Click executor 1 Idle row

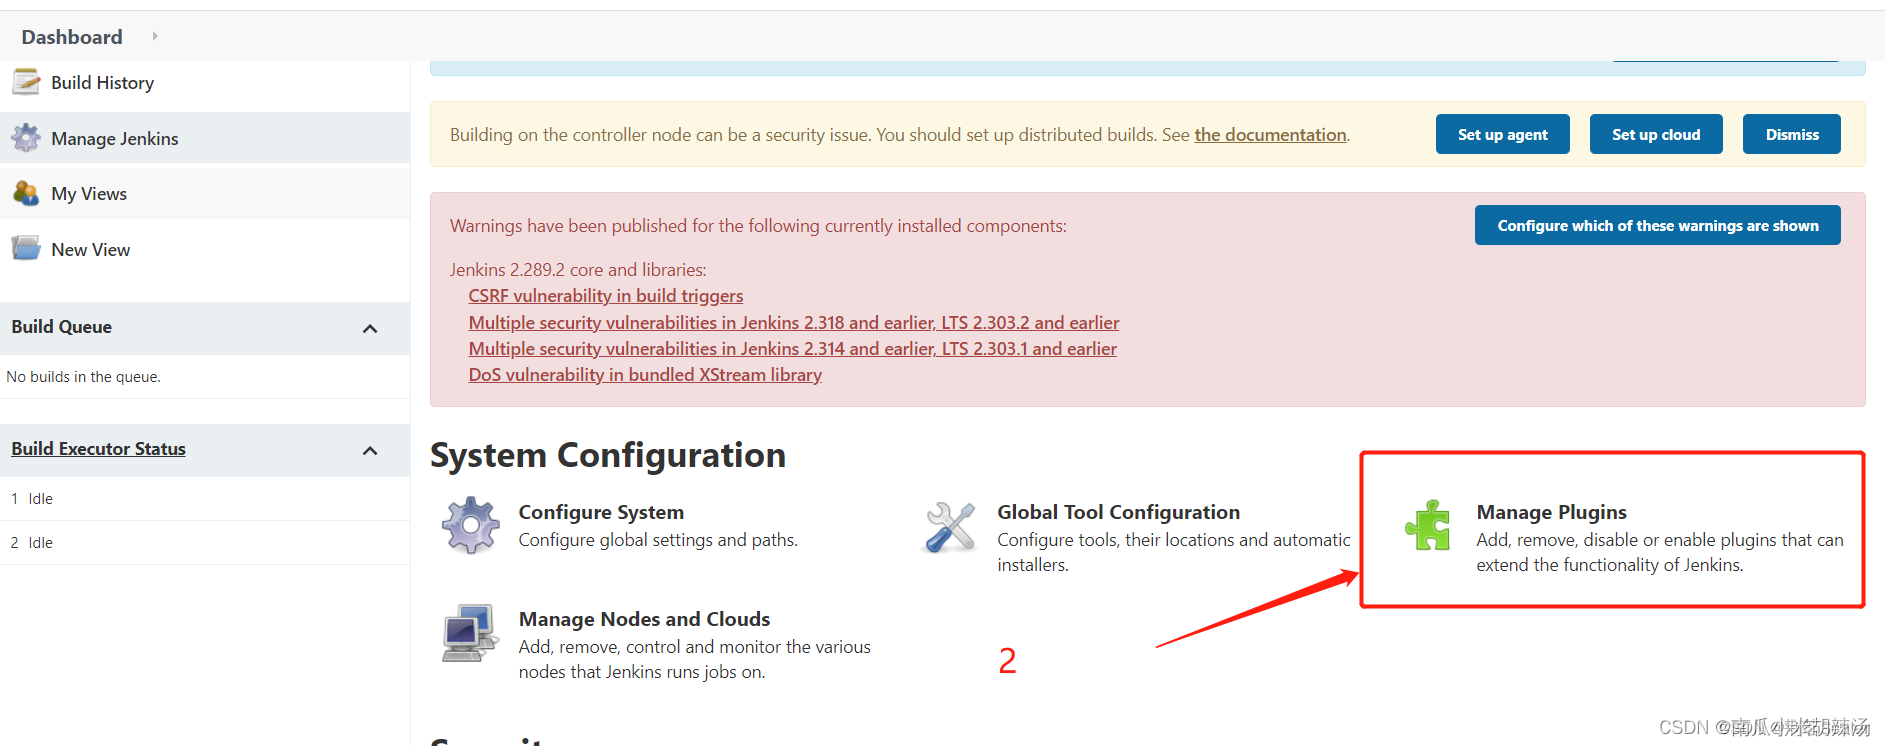(x=205, y=499)
